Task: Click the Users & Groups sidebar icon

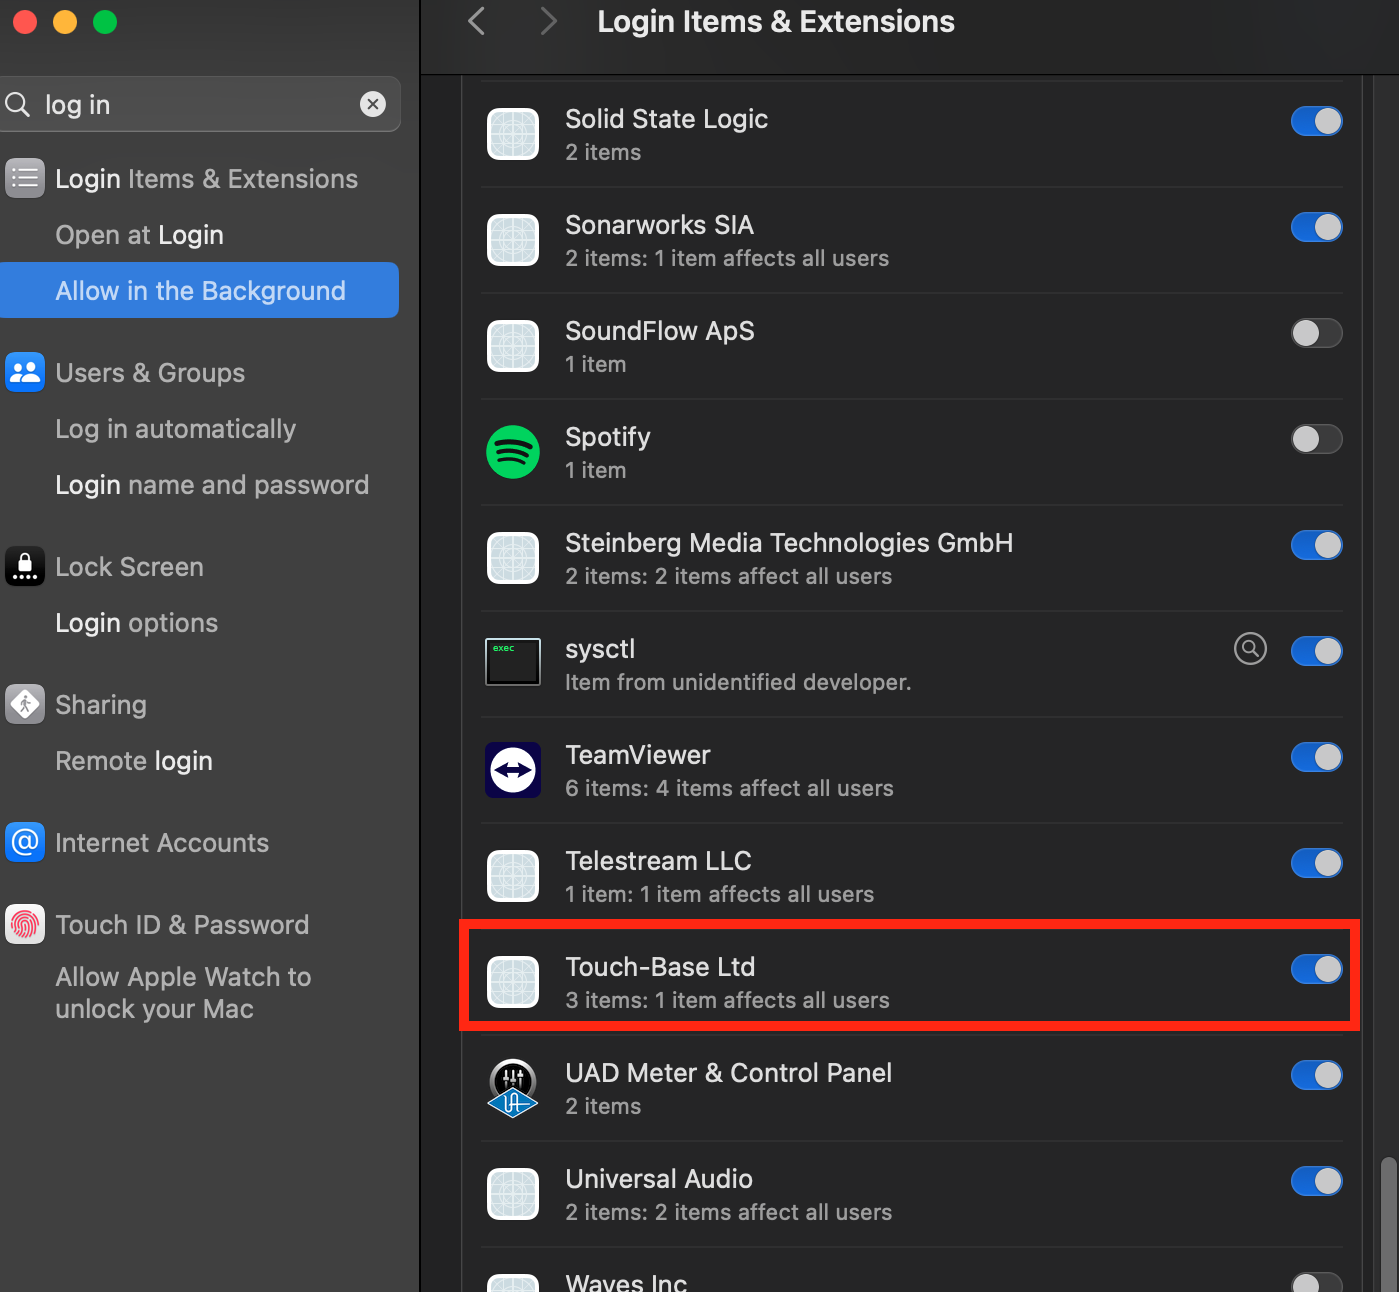Action: point(25,372)
